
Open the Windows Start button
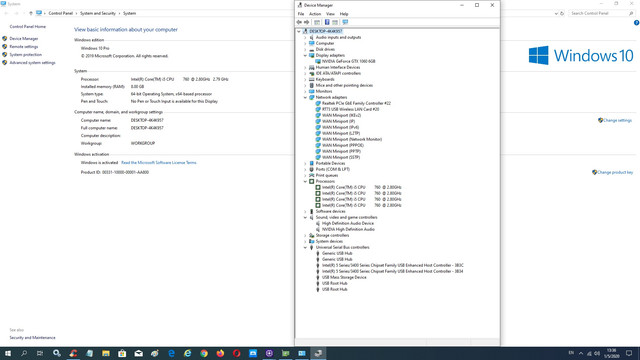pos(8,353)
